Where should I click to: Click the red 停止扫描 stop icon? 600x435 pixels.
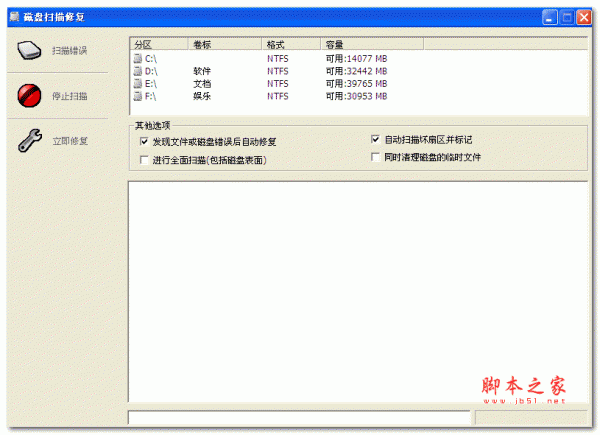point(29,96)
